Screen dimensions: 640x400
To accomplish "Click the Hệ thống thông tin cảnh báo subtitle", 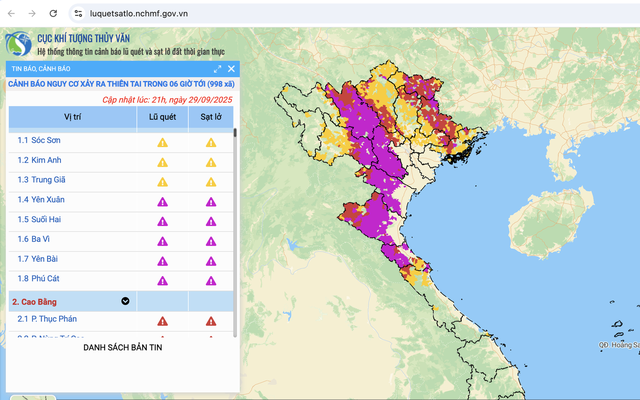I will coord(131,52).
